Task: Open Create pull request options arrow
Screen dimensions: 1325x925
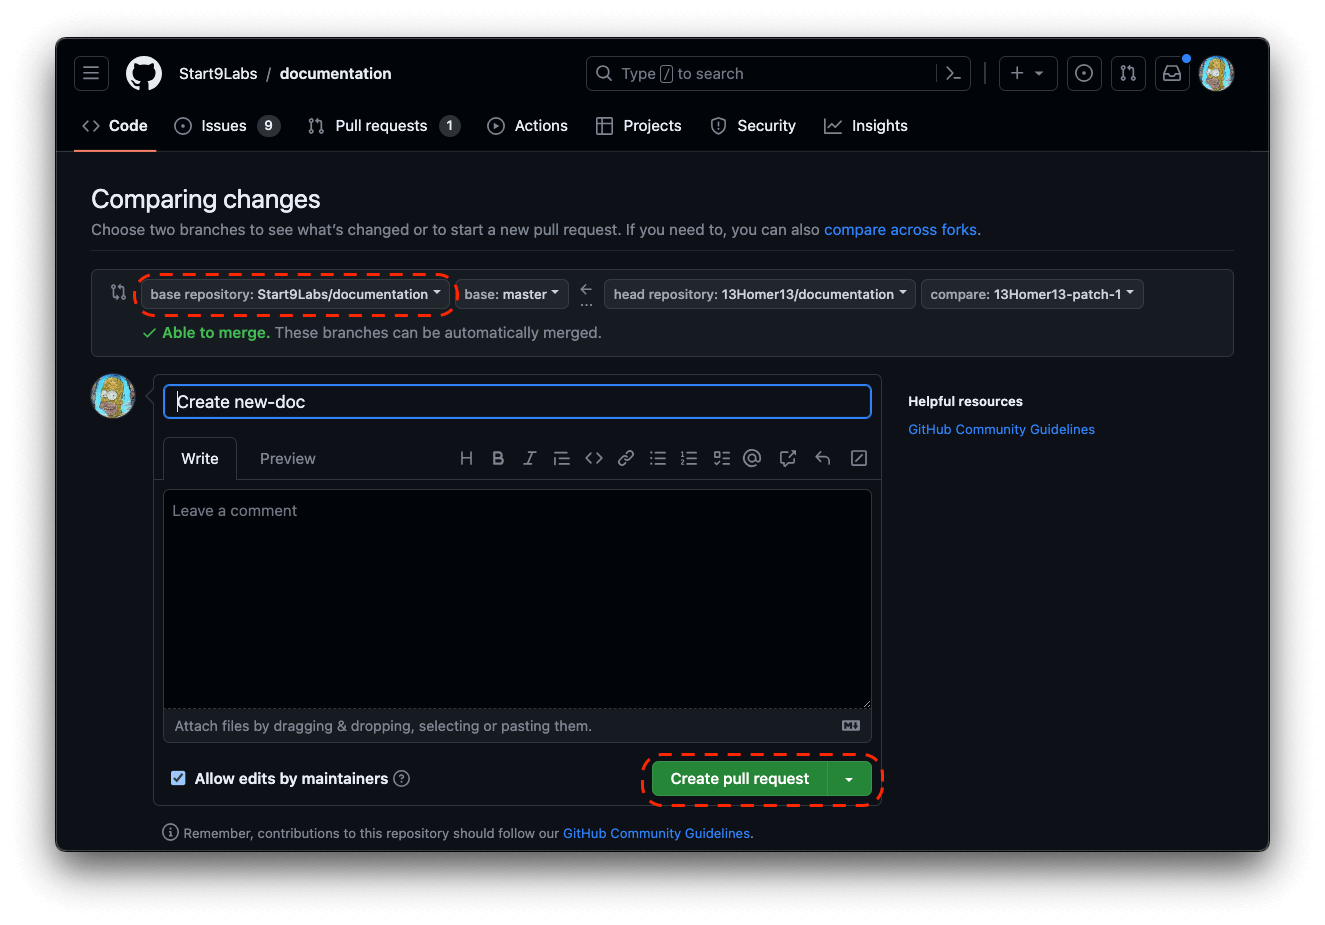Action: click(849, 779)
